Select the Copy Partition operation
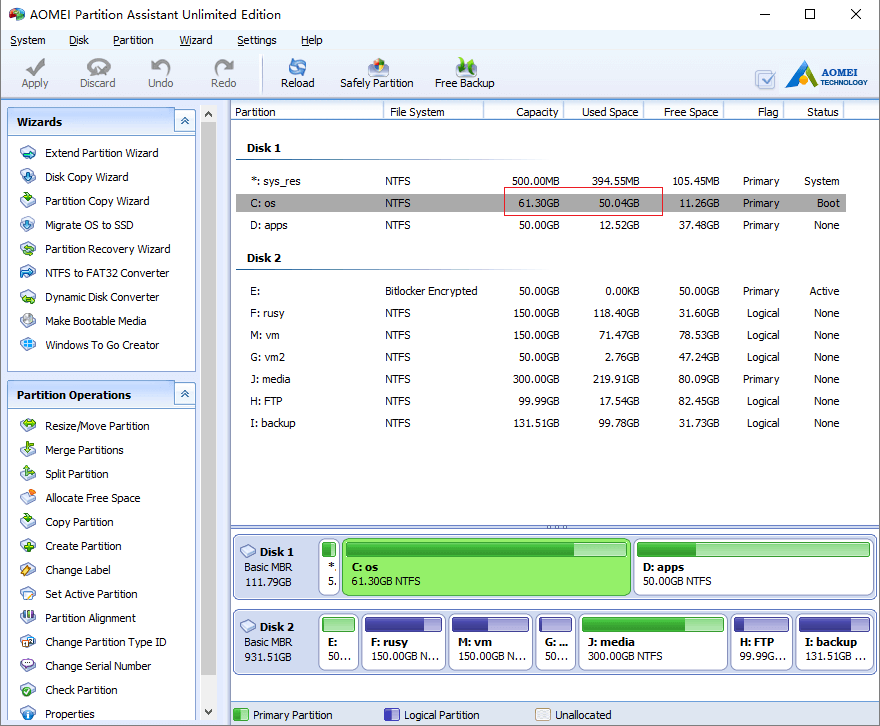880x726 pixels. [79, 522]
